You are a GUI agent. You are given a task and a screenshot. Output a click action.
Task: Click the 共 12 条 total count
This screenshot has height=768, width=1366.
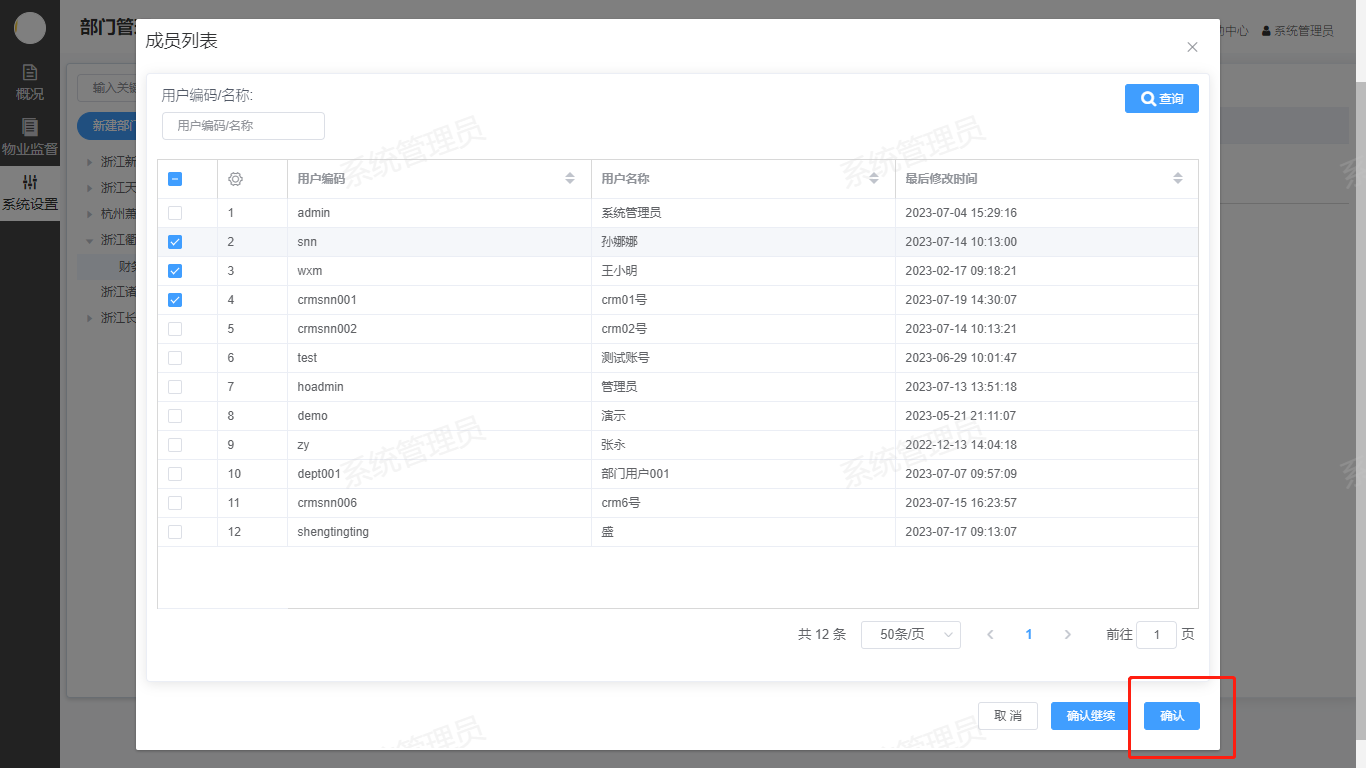(x=822, y=635)
